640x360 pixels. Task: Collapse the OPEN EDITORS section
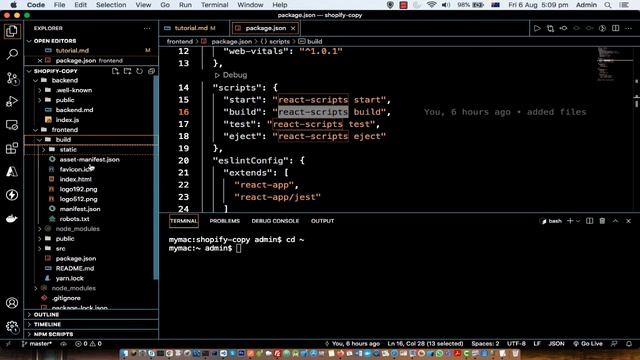[x=29, y=41]
